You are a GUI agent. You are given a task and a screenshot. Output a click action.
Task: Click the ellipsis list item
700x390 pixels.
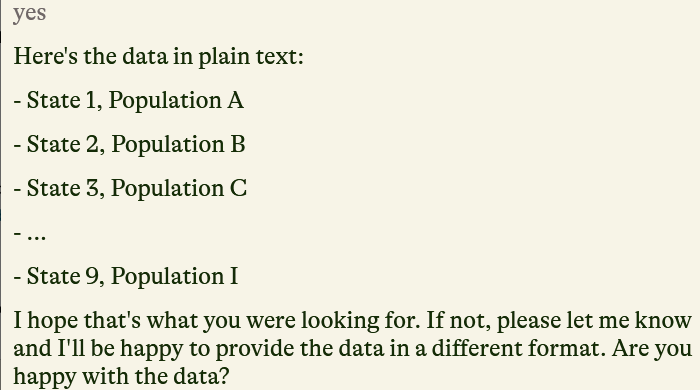coord(30,234)
